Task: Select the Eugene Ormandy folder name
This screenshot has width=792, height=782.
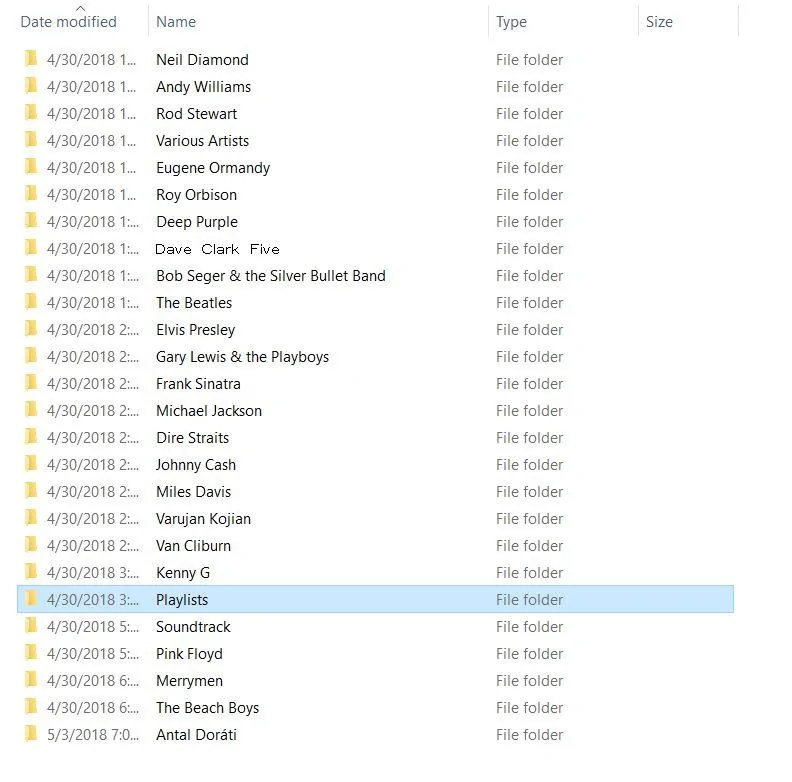Action: coord(213,168)
